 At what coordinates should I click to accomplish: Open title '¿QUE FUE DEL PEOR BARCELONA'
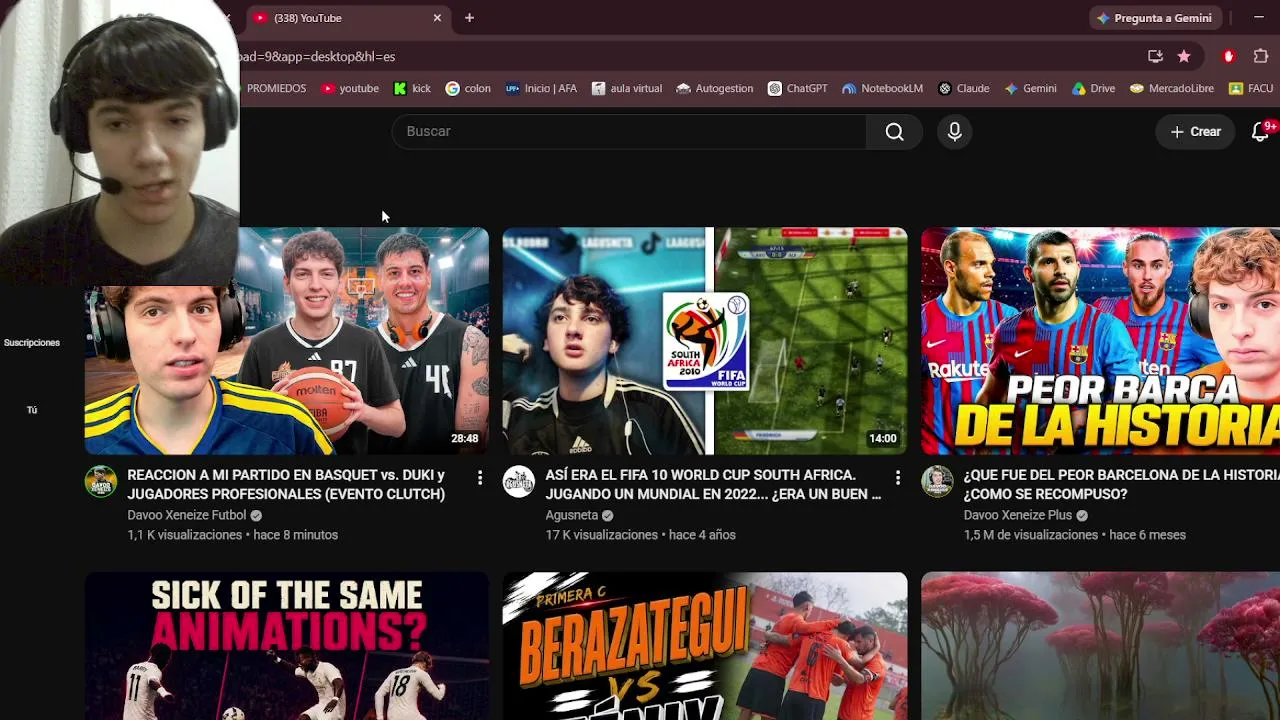point(1121,484)
